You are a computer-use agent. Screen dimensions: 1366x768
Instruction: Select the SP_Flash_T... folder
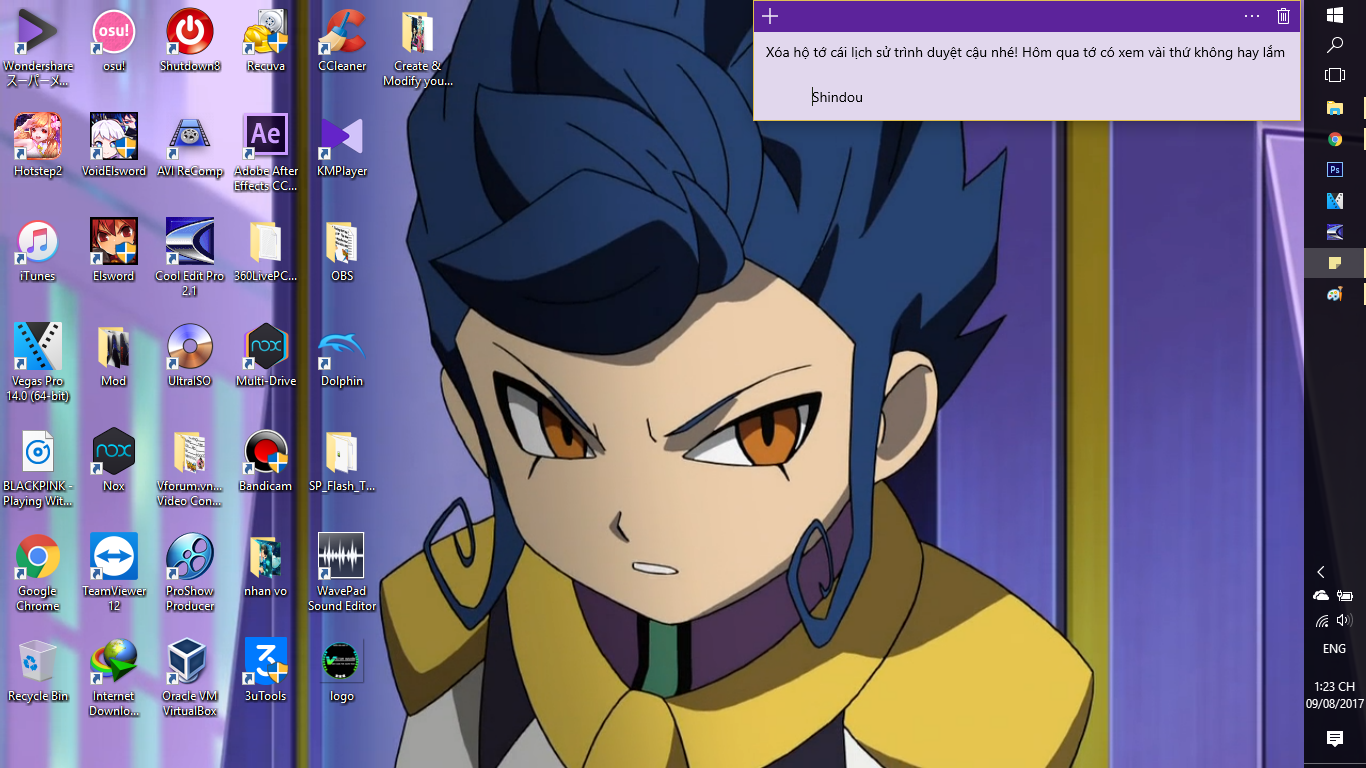point(342,461)
